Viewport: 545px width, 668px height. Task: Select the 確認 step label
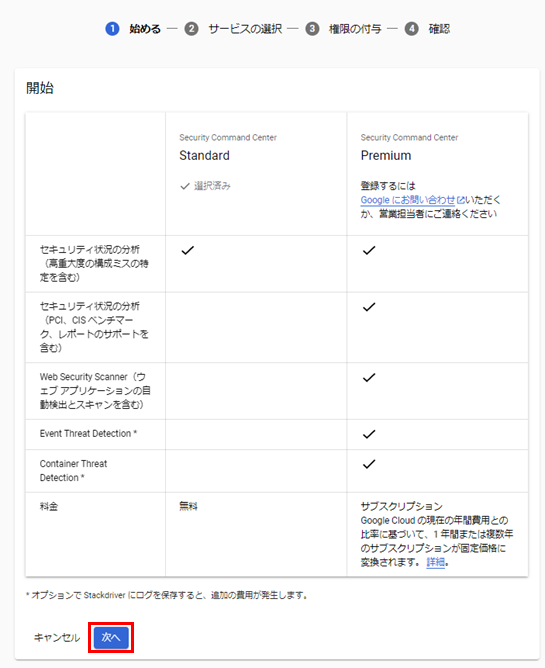tap(439, 29)
